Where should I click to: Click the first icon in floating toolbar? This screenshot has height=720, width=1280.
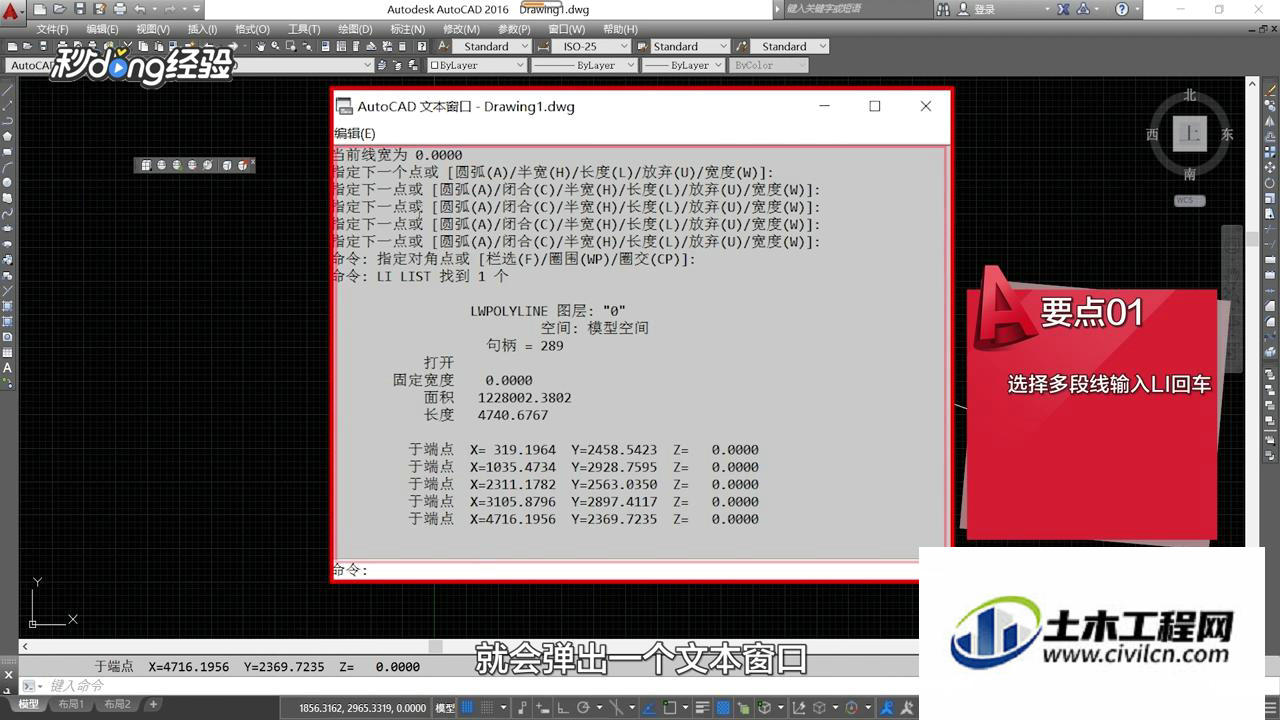pyautogui.click(x=146, y=165)
